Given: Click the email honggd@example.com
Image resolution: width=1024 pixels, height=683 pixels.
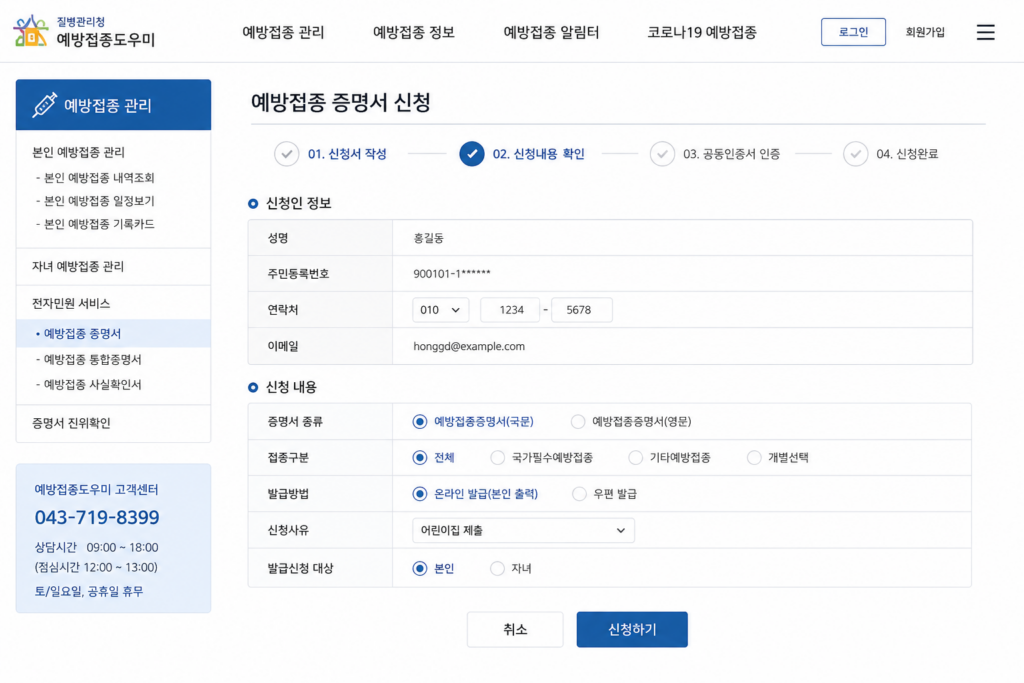Looking at the screenshot, I should (x=469, y=346).
